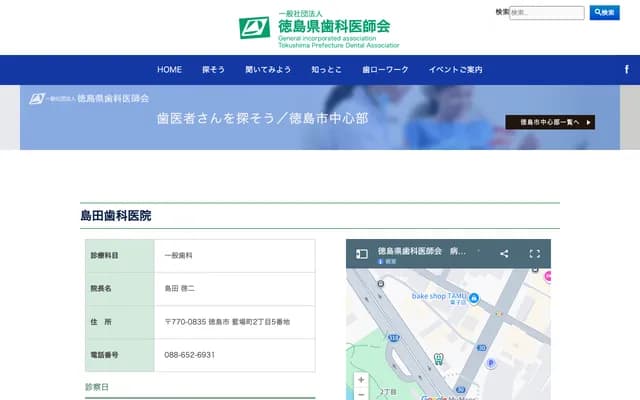This screenshot has height=400, width=640.
Task: Select the bake shop TAMU map marker
Action: (x=474, y=298)
